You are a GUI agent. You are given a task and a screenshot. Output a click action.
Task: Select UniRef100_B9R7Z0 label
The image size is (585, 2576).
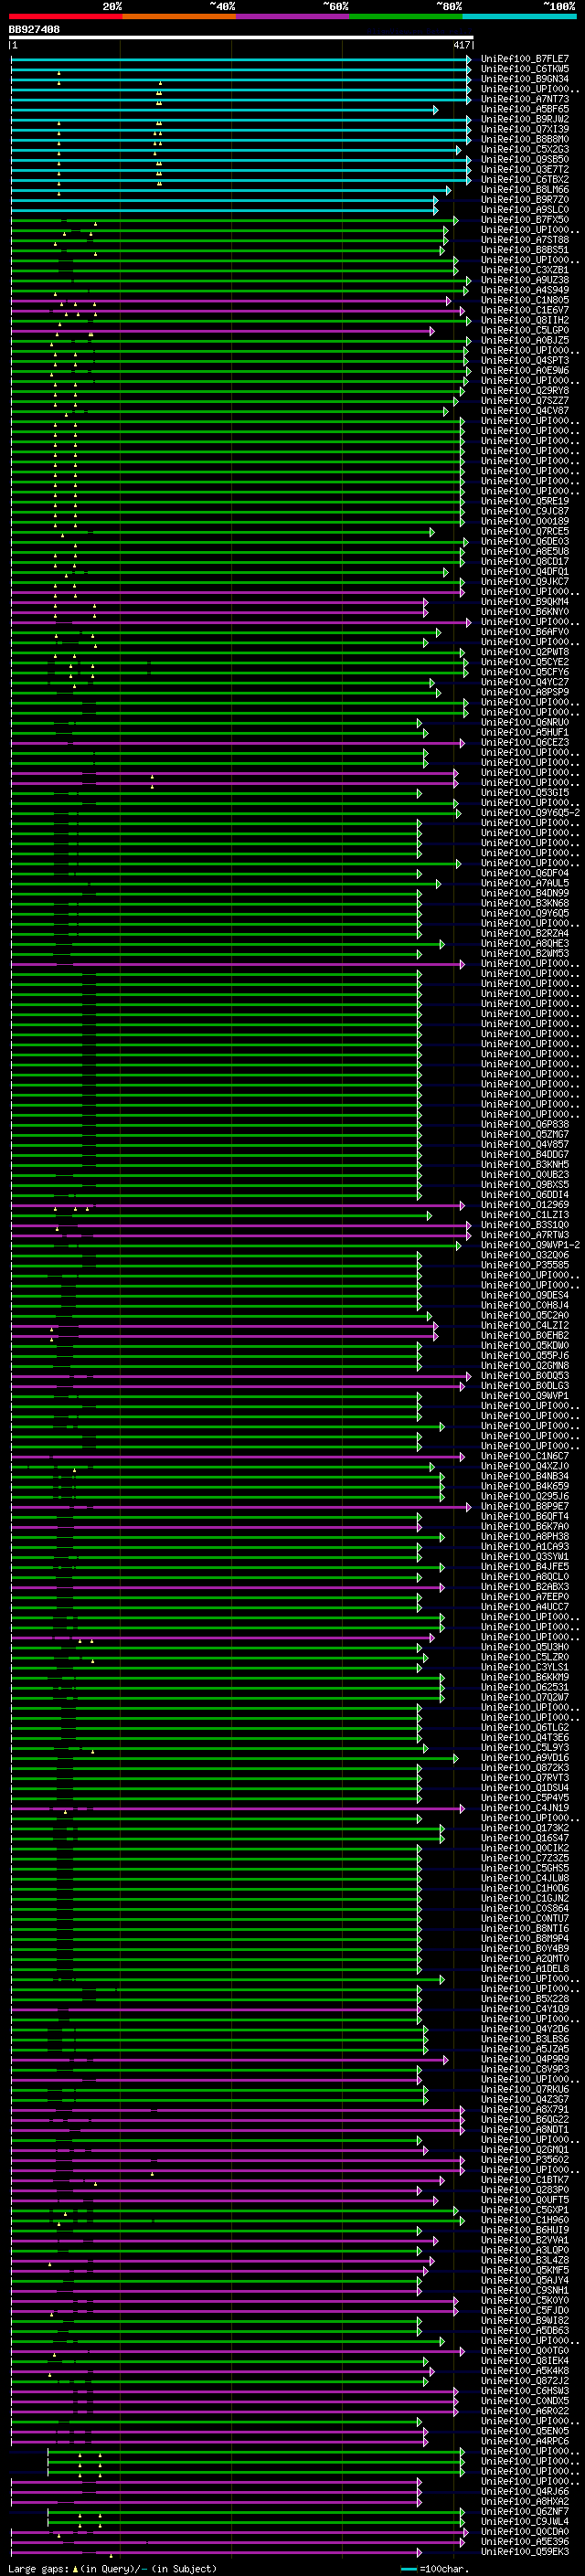[x=525, y=199]
